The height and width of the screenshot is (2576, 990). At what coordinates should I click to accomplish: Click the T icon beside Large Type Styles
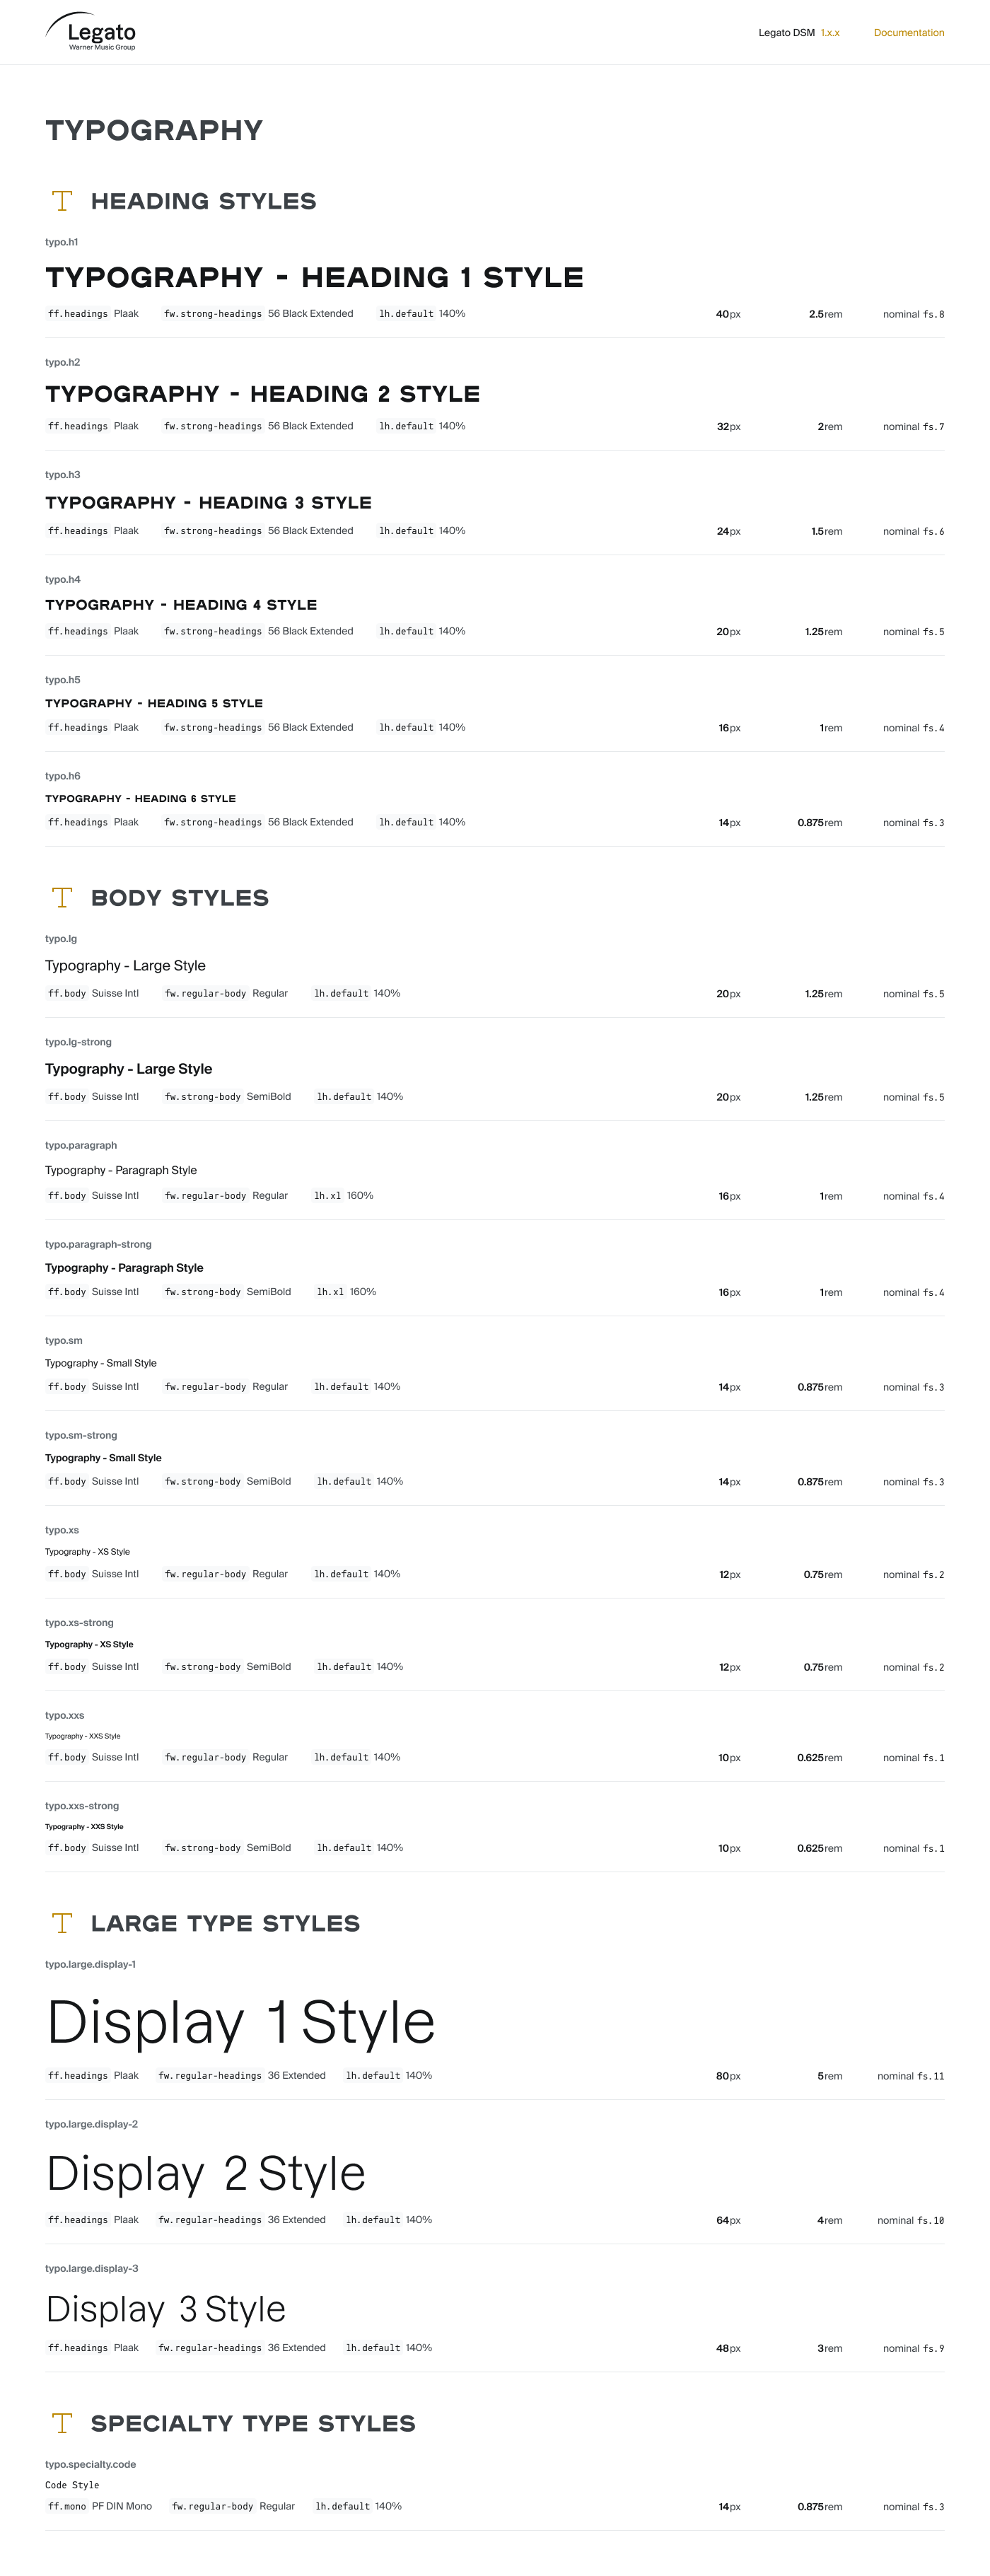(62, 1923)
